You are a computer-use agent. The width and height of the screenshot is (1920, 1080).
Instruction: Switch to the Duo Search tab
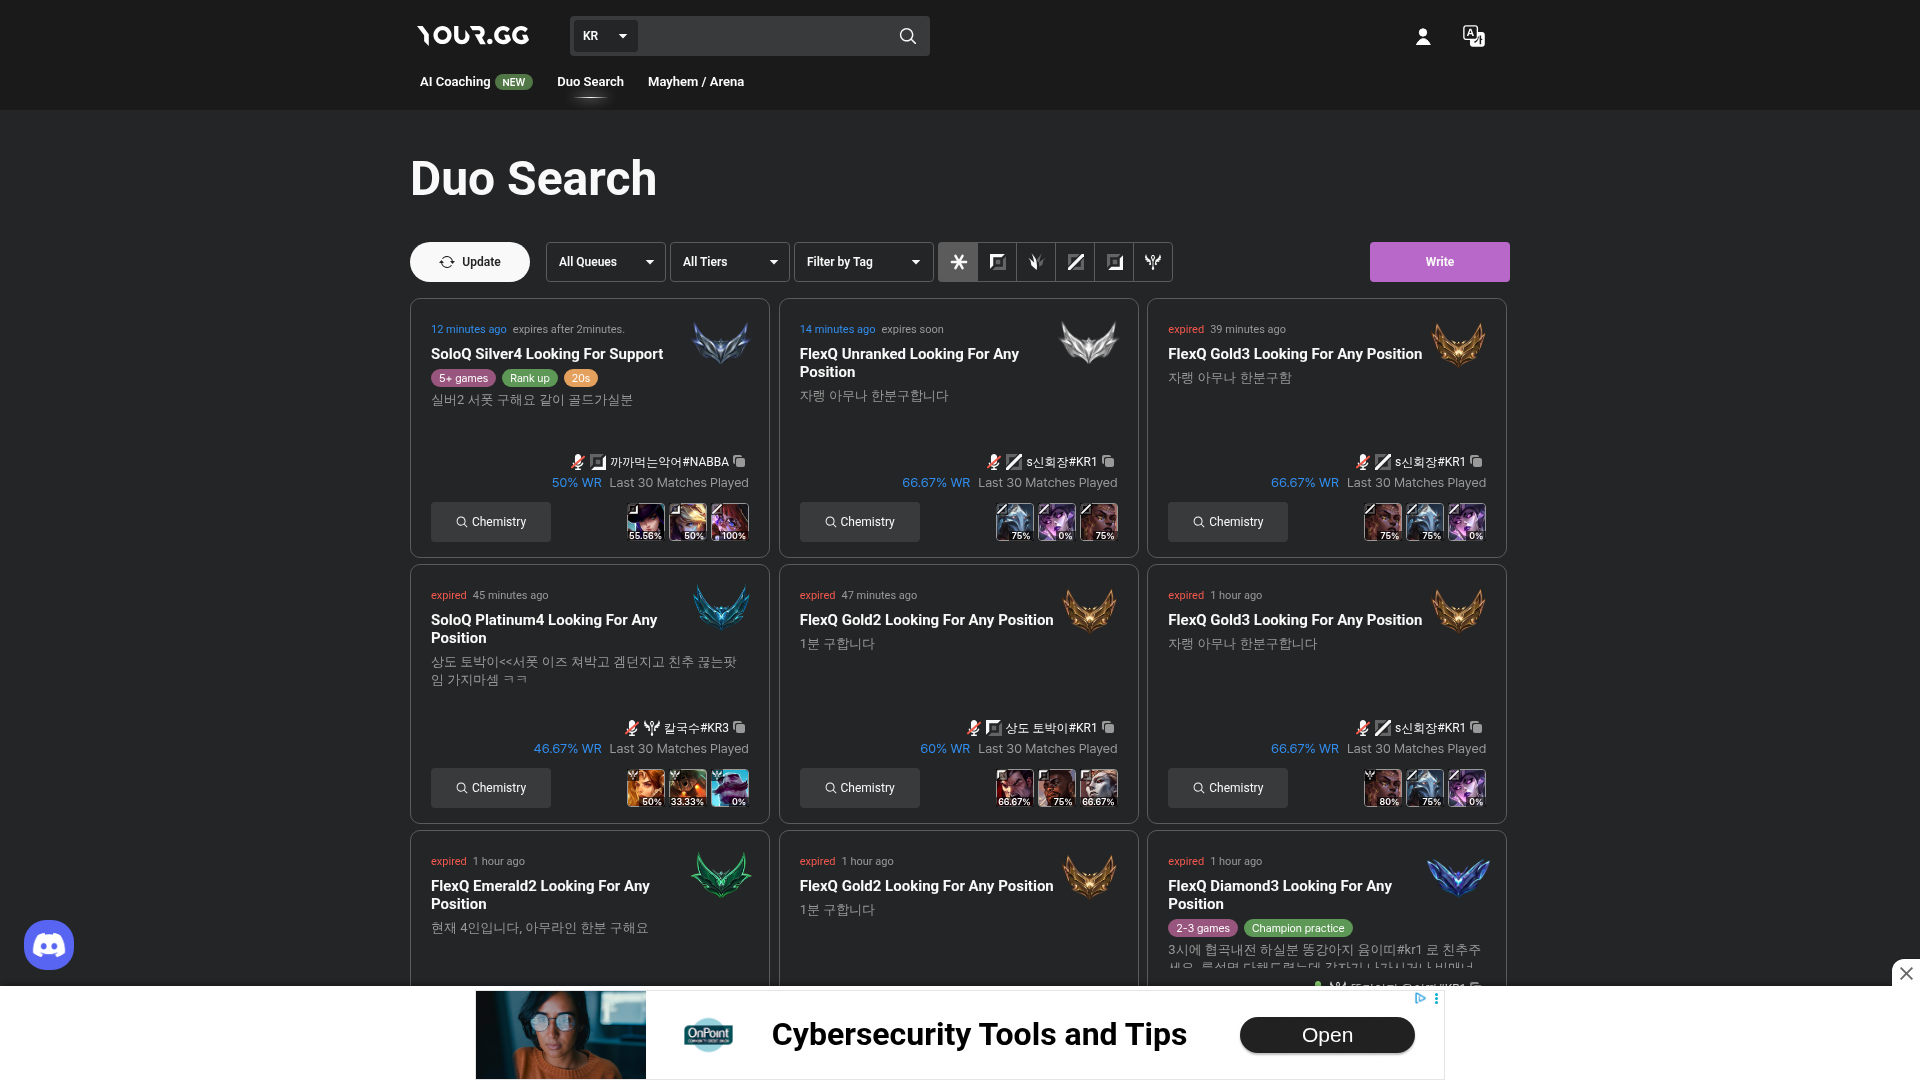(x=590, y=82)
